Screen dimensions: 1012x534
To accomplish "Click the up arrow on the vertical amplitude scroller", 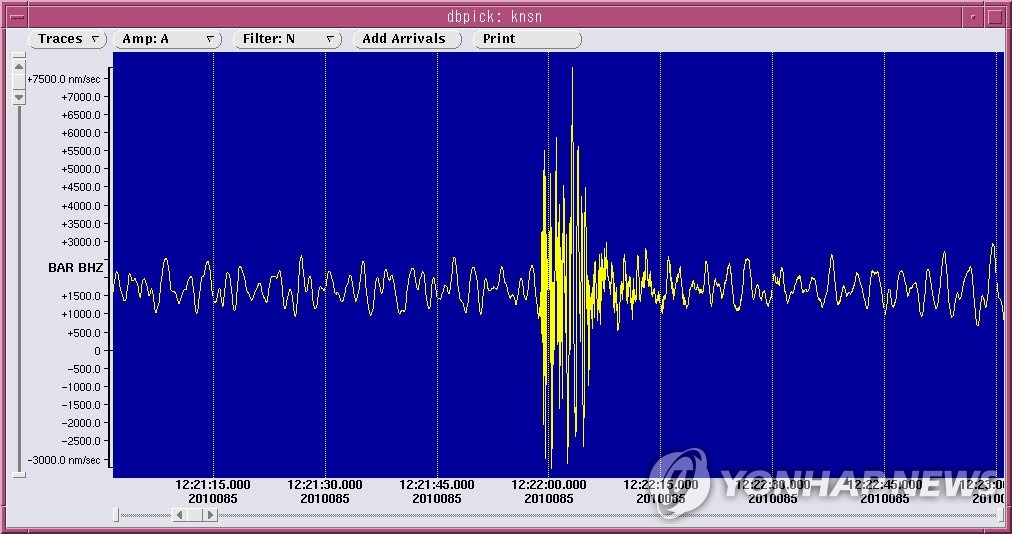I will point(18,66).
